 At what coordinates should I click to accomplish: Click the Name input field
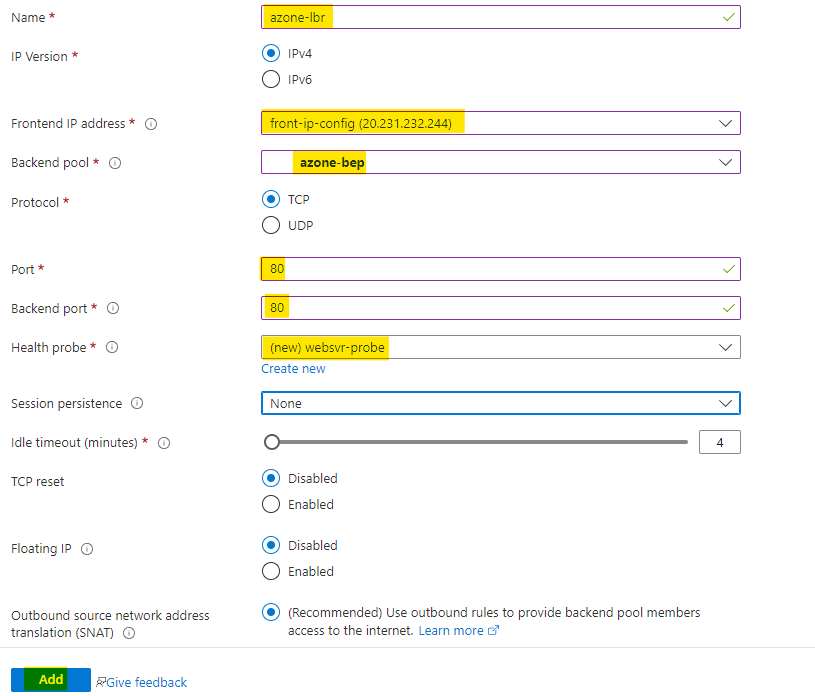(500, 17)
